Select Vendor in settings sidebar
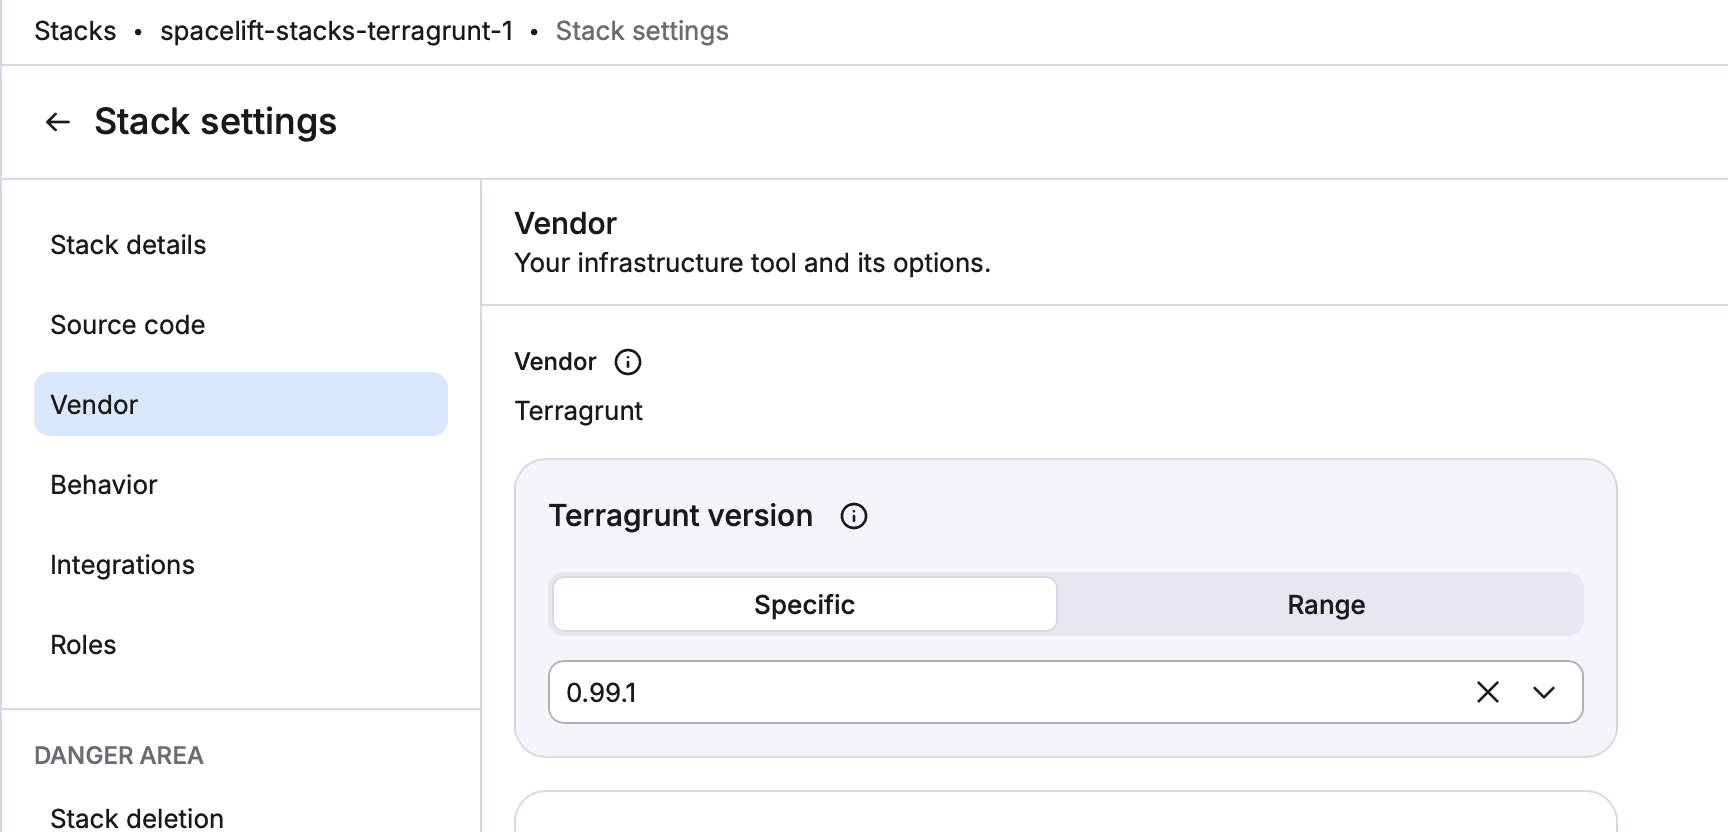Viewport: 1728px width, 832px height. point(241,404)
